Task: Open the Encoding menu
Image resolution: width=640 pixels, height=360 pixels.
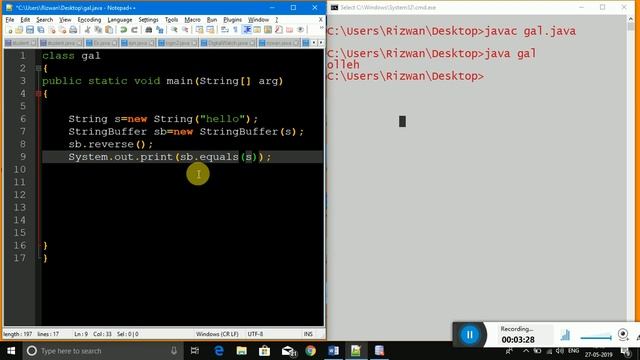Action: click(89, 20)
